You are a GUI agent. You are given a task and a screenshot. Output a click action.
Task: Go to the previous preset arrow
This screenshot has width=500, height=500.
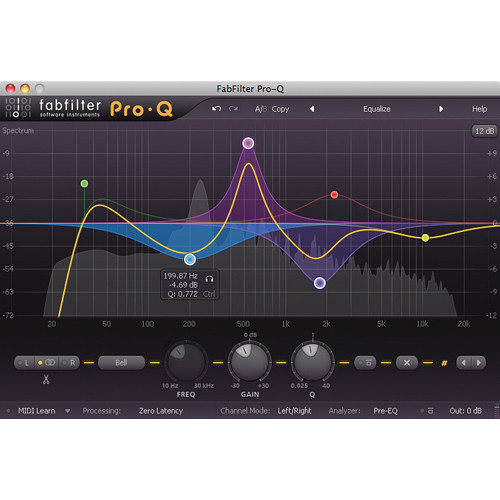pyautogui.click(x=312, y=109)
